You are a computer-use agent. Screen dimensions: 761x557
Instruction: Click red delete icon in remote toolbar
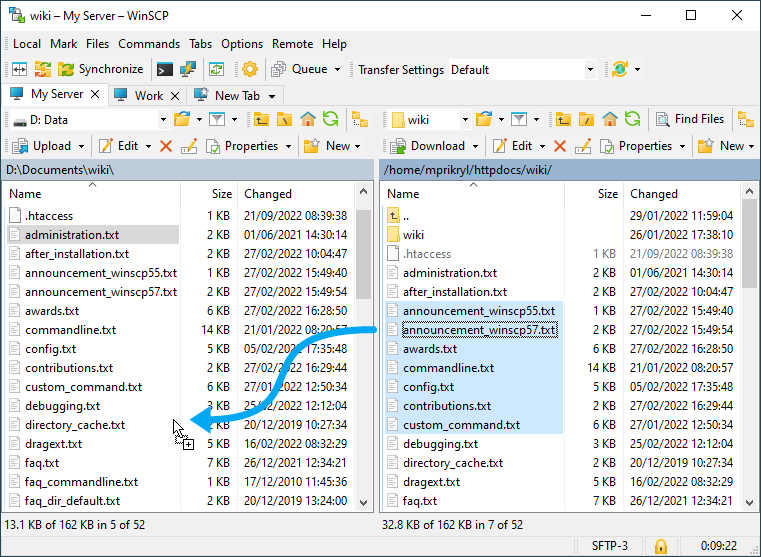[560, 146]
